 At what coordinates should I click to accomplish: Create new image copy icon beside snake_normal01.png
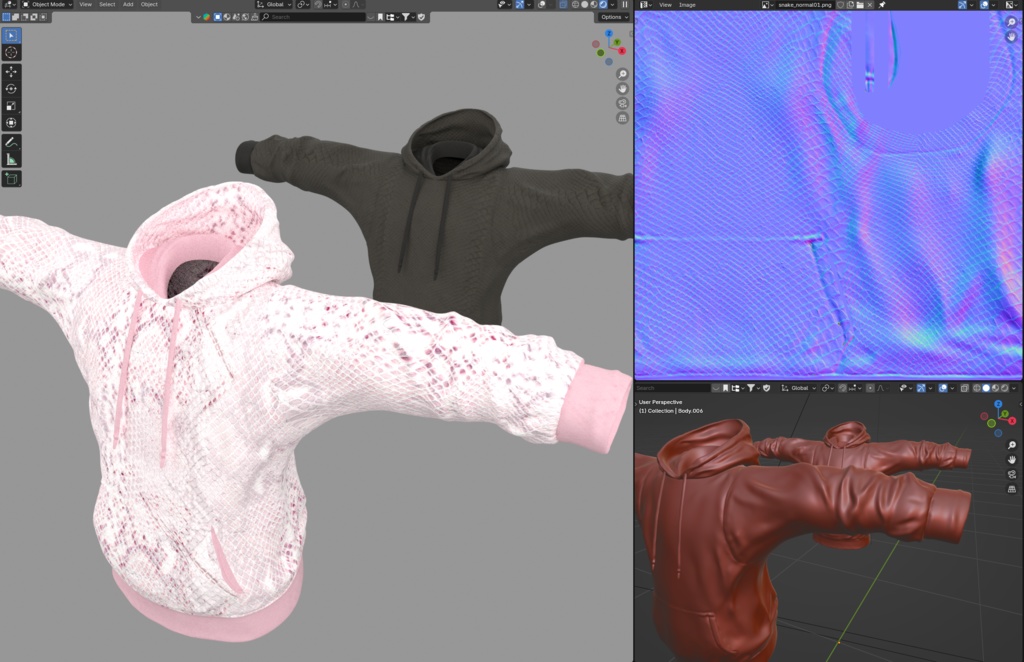click(850, 5)
